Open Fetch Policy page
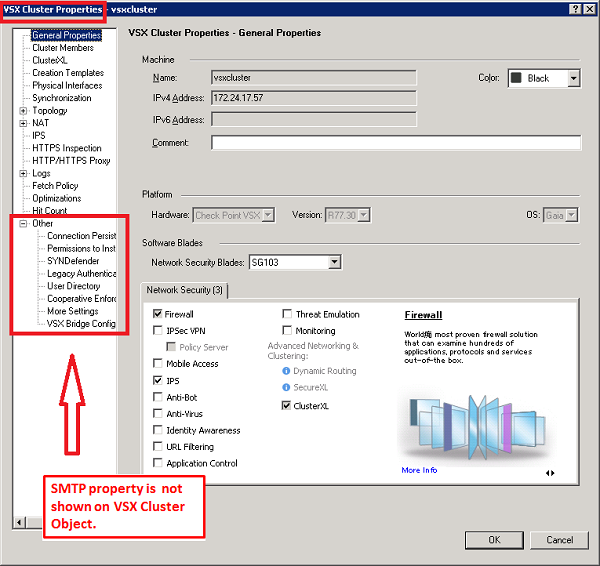 point(55,186)
